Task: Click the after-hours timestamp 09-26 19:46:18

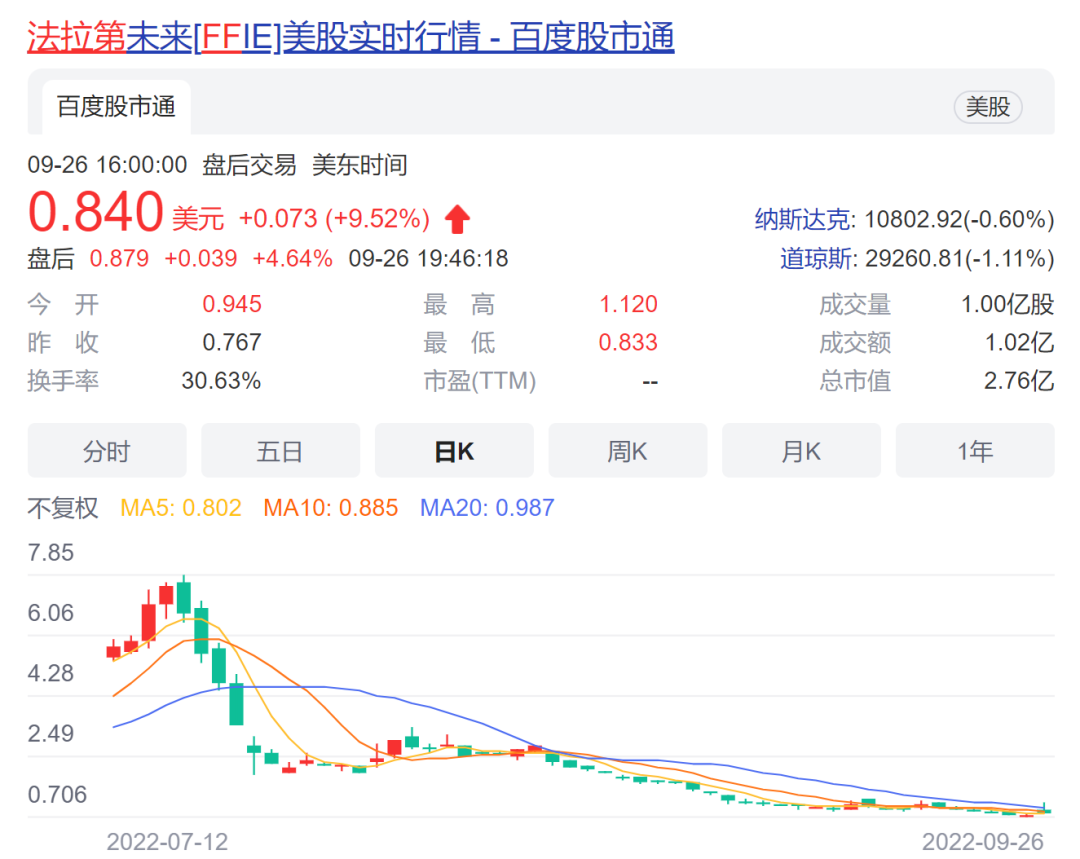Action: tap(428, 258)
